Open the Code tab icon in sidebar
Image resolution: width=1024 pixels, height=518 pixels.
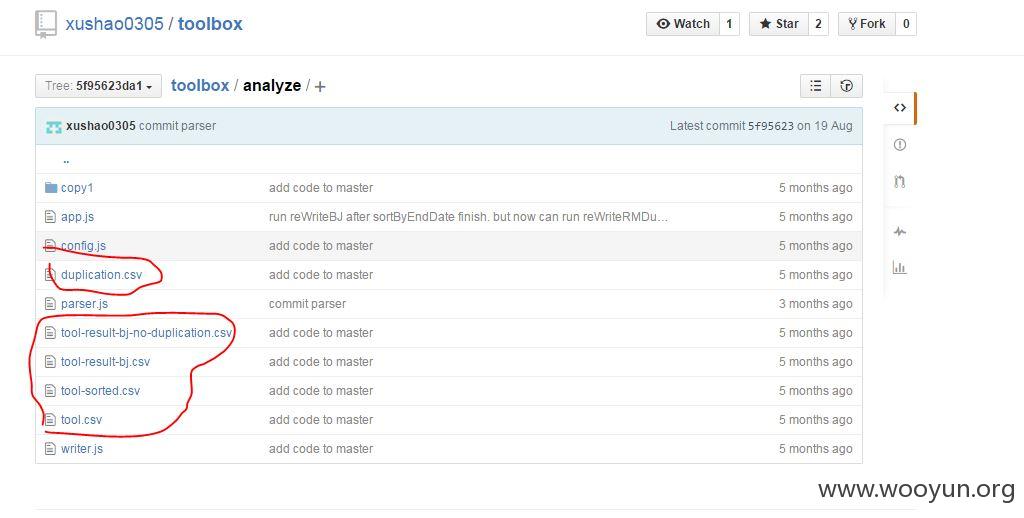click(900, 108)
